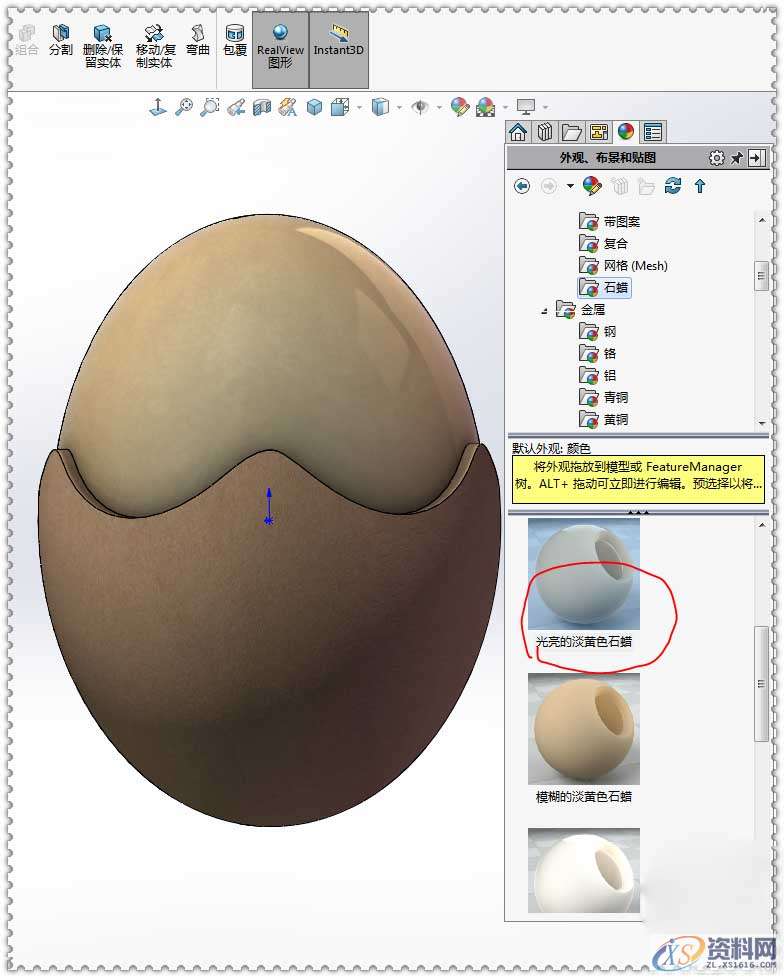Open the 青铜 folder

pos(603,397)
